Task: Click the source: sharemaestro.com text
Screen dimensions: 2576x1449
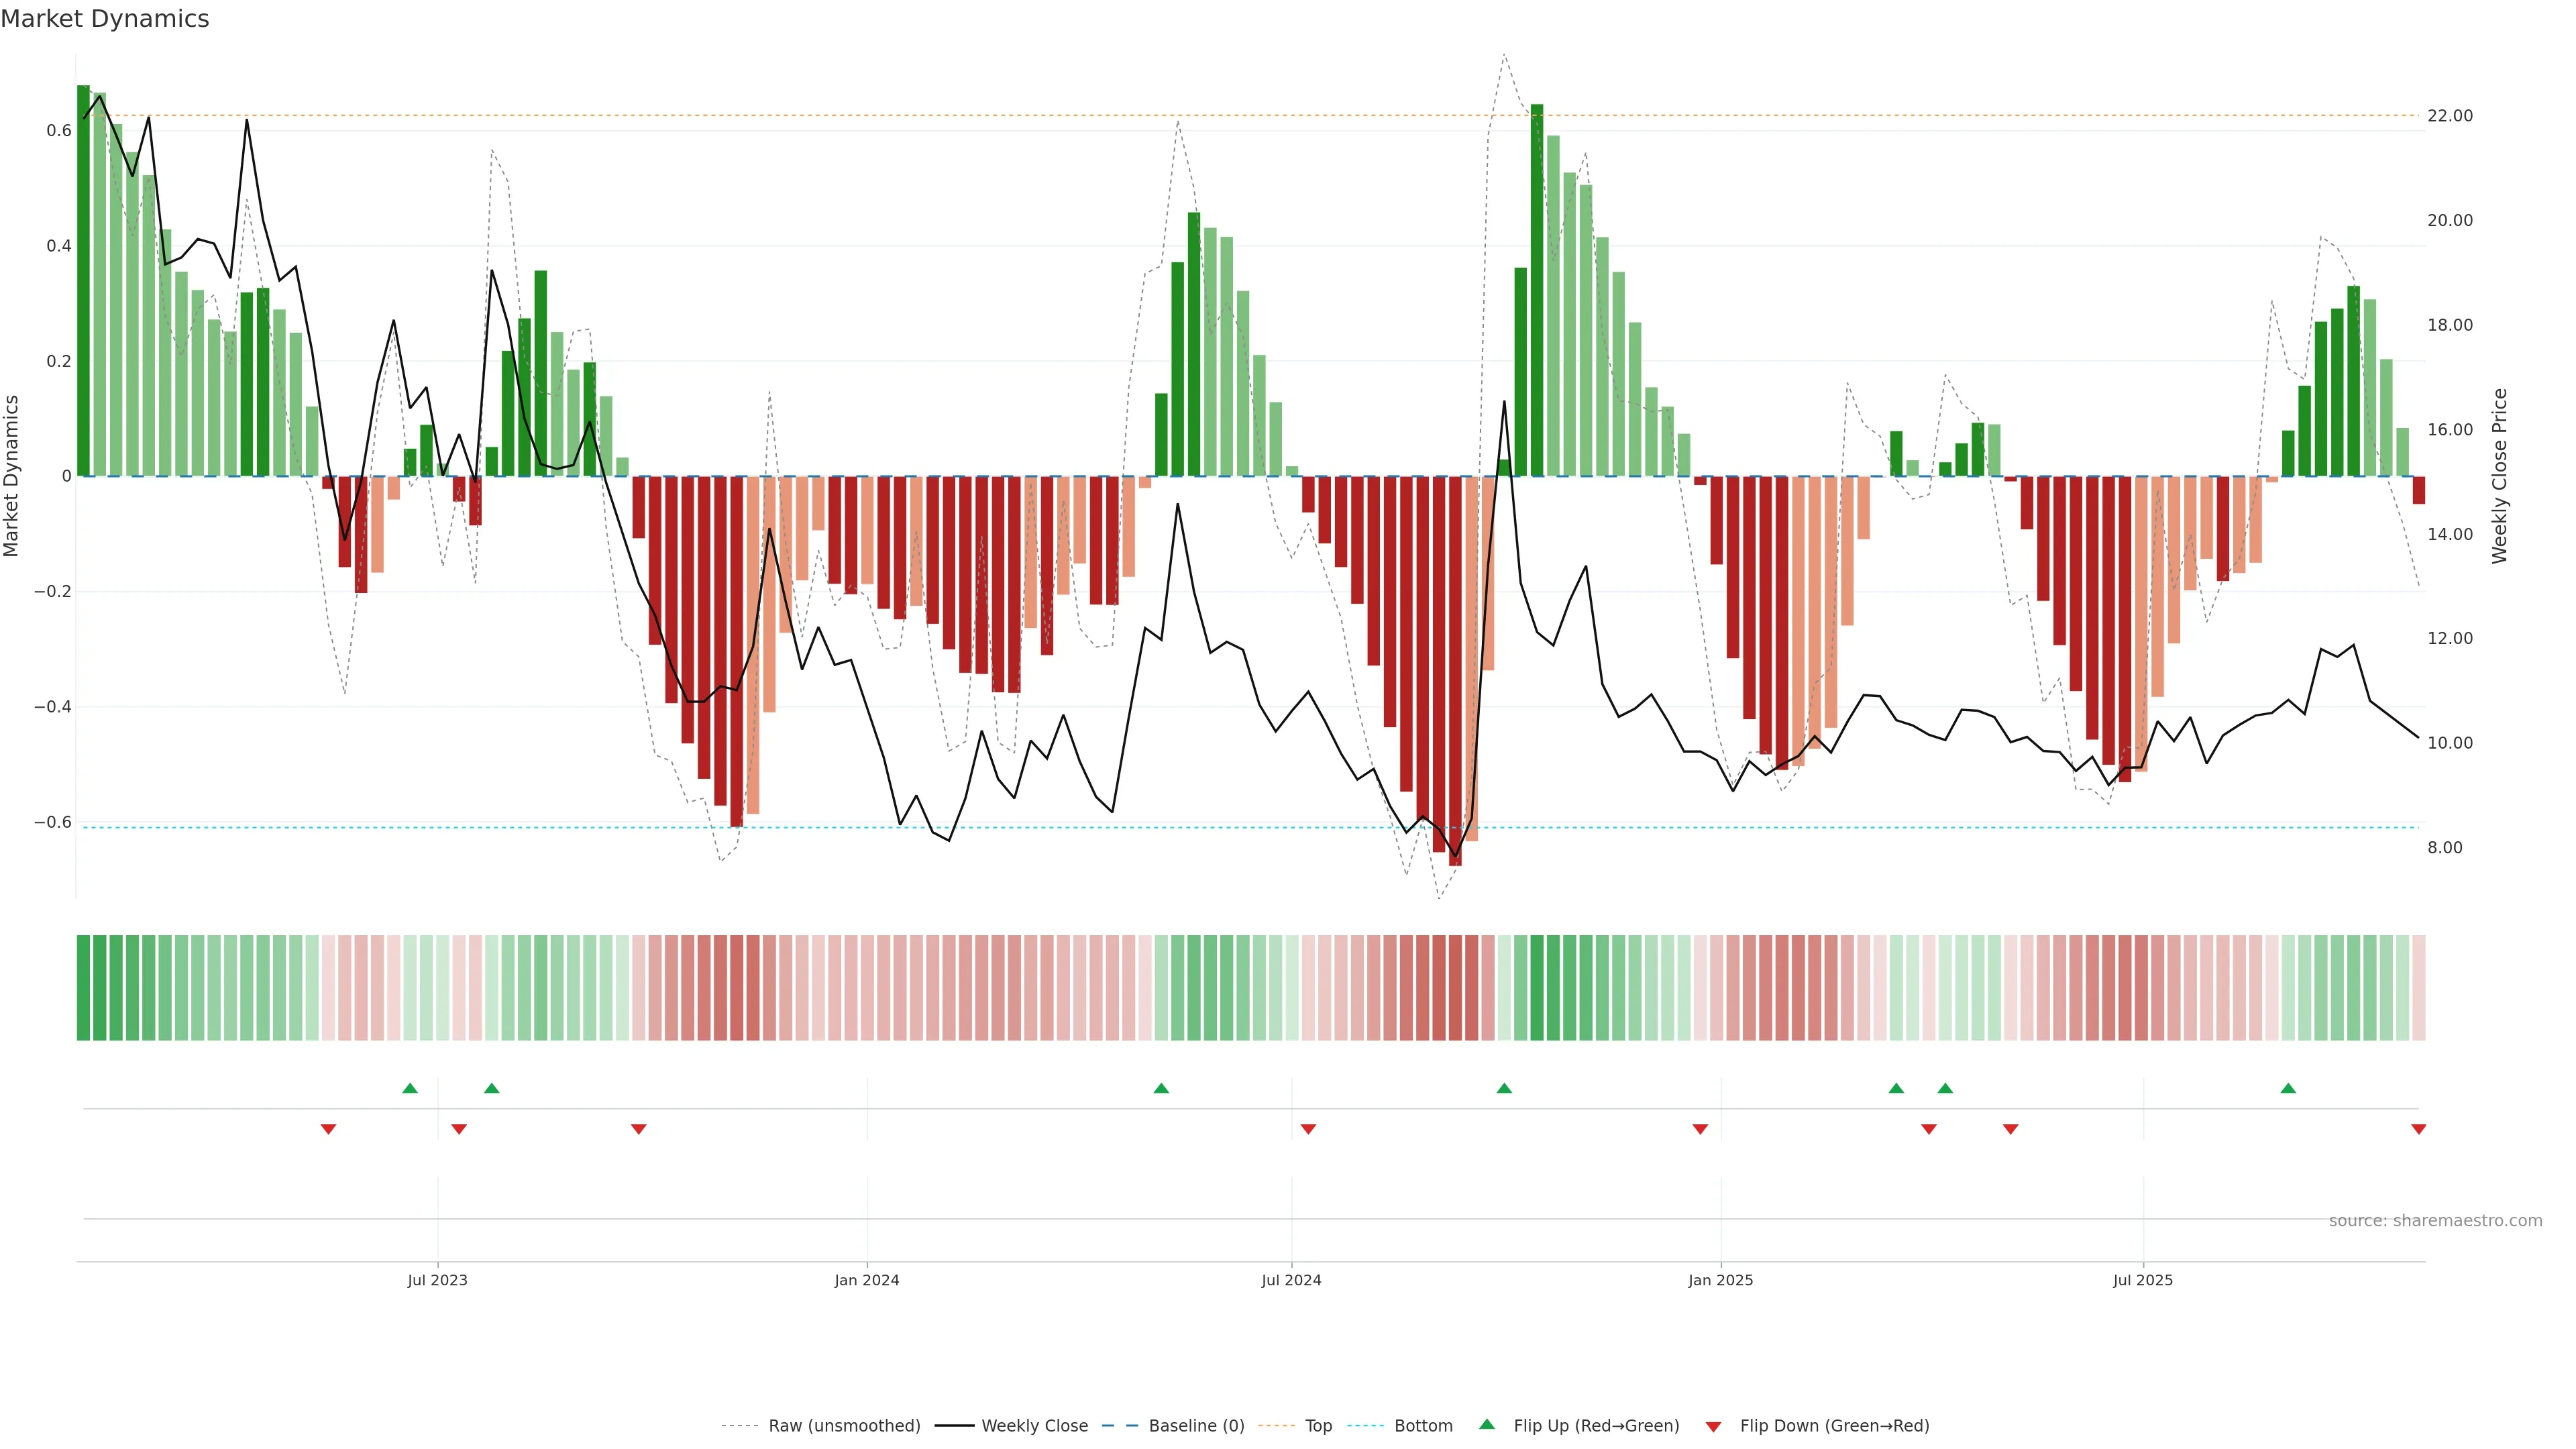Action: [x=2435, y=1220]
